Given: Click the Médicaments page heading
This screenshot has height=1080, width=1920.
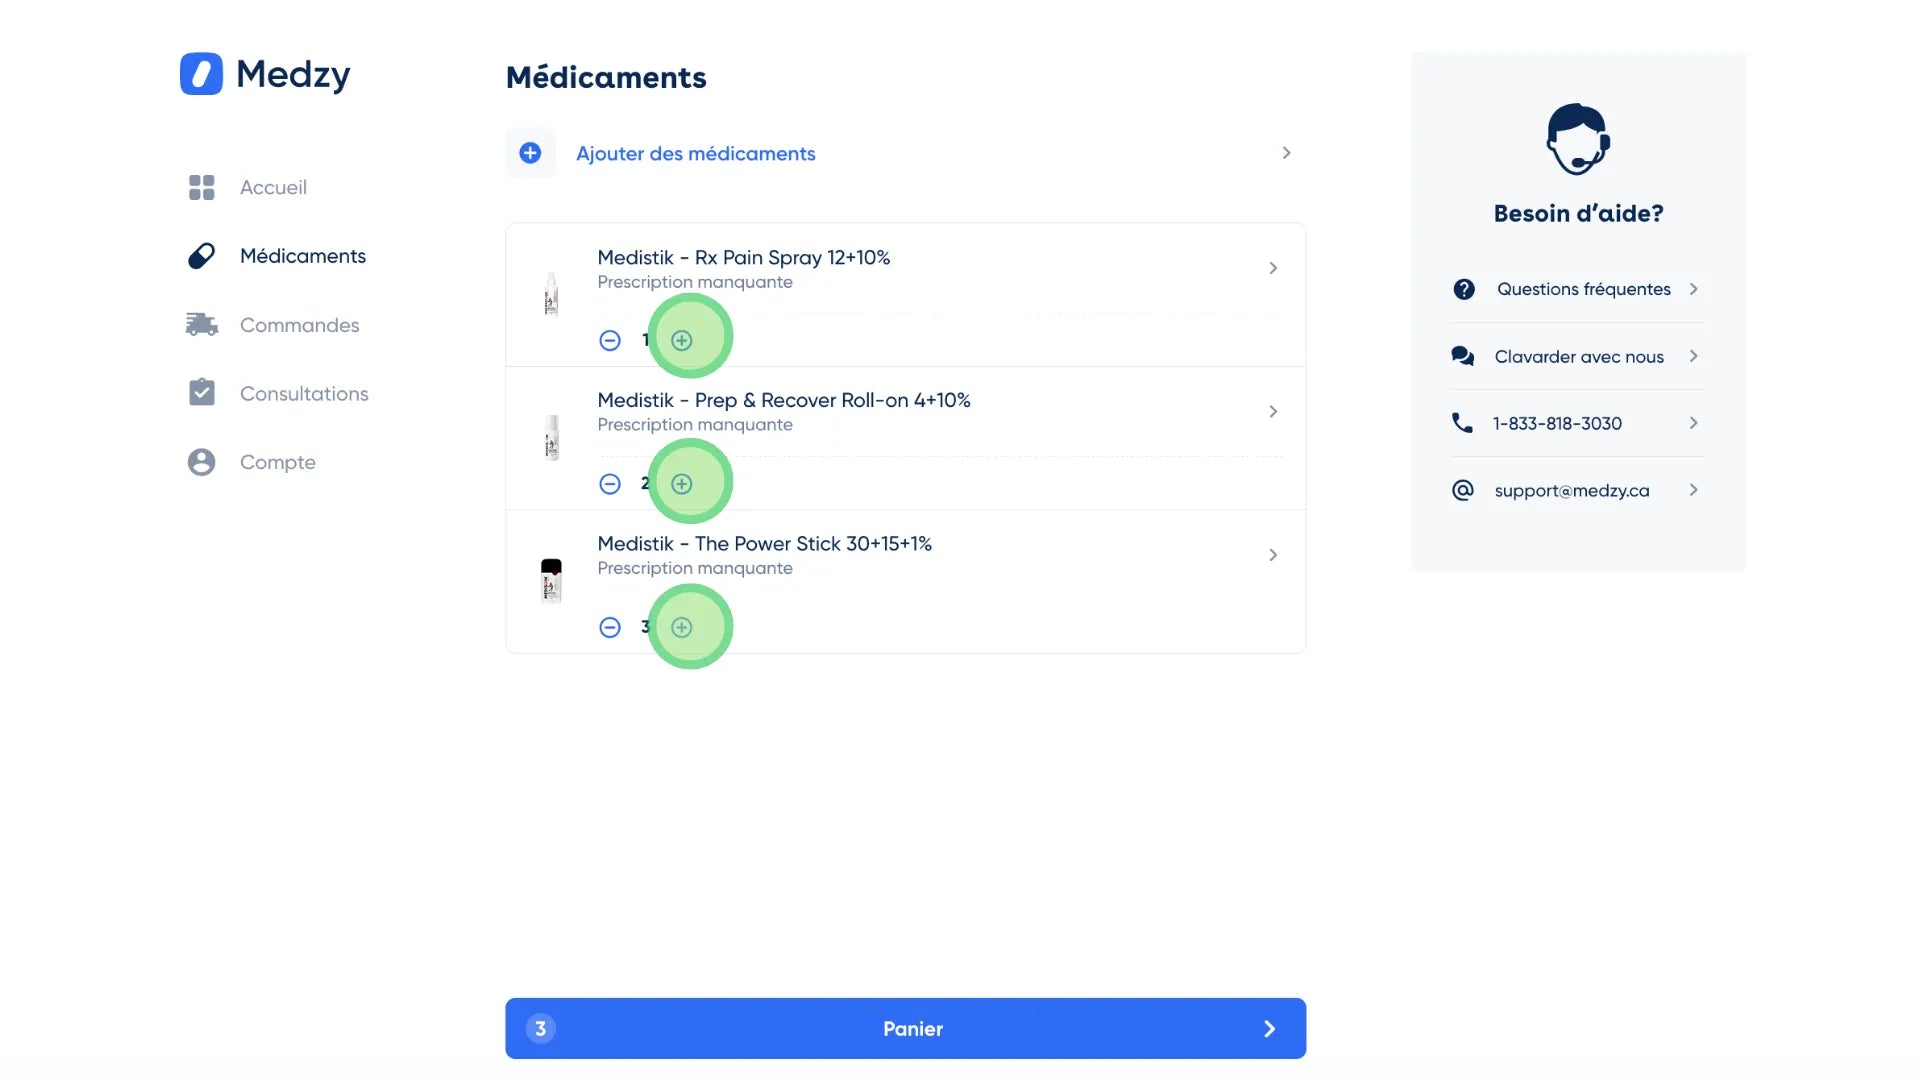Looking at the screenshot, I should (x=606, y=77).
